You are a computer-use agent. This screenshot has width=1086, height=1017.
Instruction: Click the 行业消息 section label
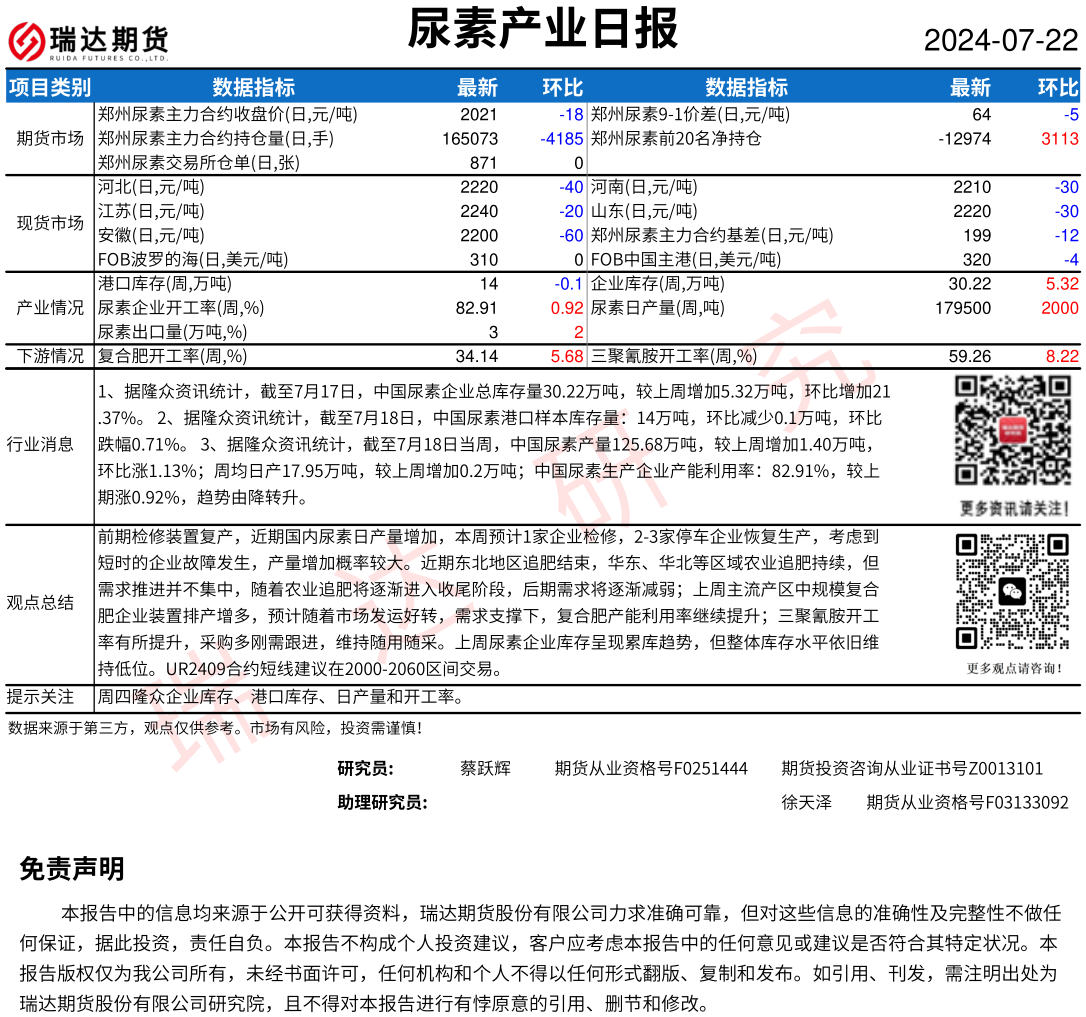(x=40, y=445)
